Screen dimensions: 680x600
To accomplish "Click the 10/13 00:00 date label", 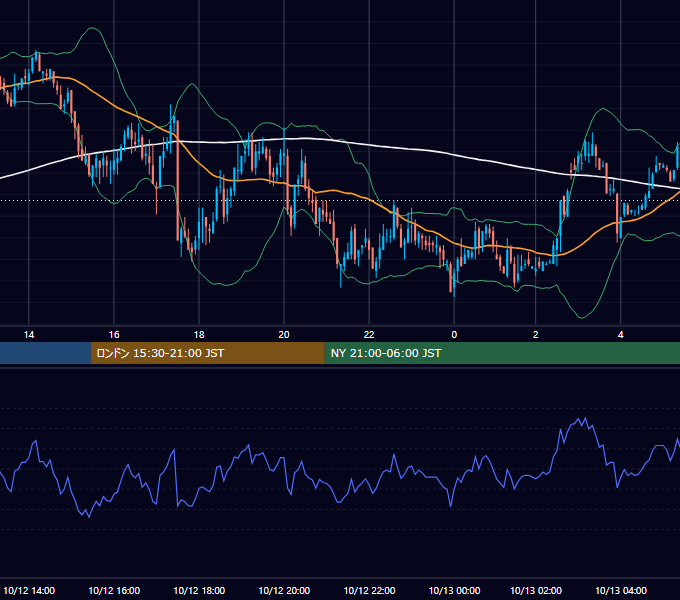I will tap(454, 590).
